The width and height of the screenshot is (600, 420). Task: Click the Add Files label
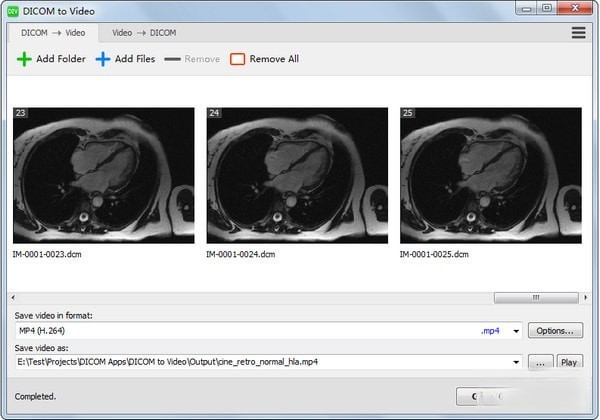tap(135, 59)
